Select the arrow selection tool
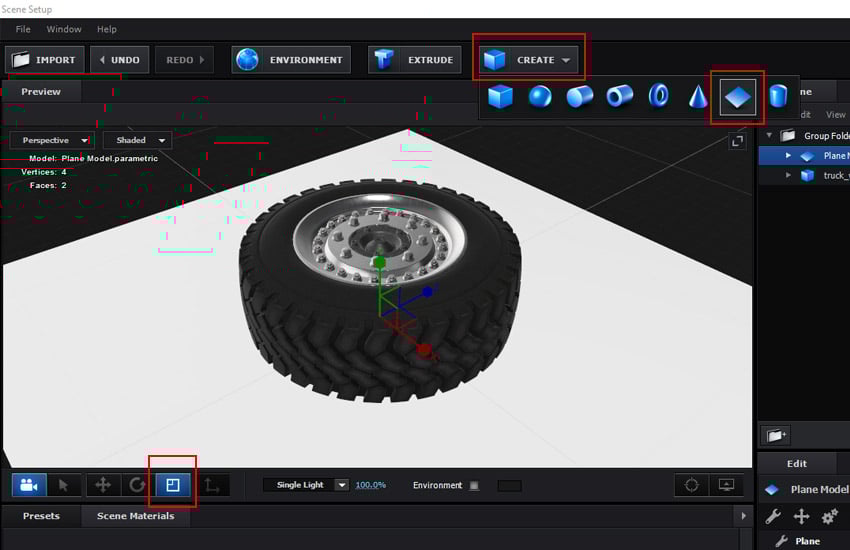The image size is (850, 550). coord(63,484)
